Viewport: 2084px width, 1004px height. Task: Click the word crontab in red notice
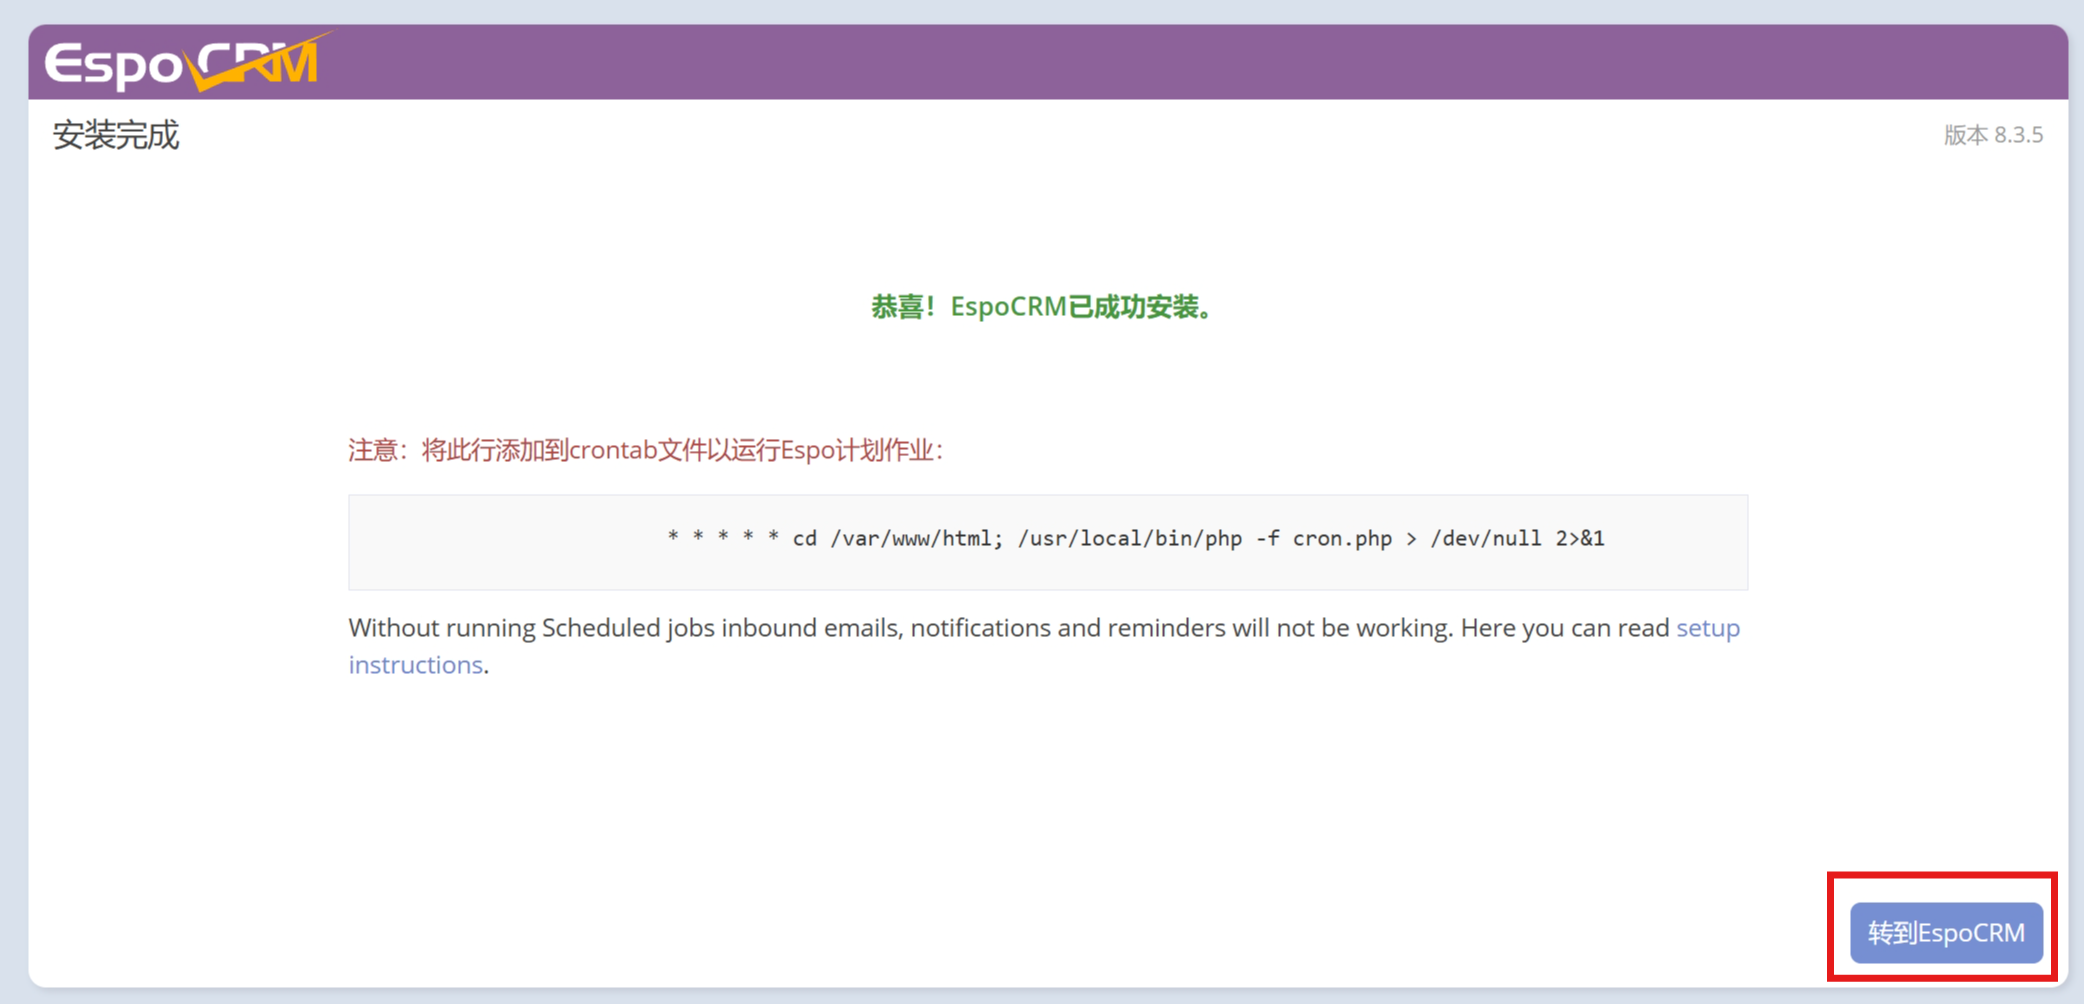613,450
